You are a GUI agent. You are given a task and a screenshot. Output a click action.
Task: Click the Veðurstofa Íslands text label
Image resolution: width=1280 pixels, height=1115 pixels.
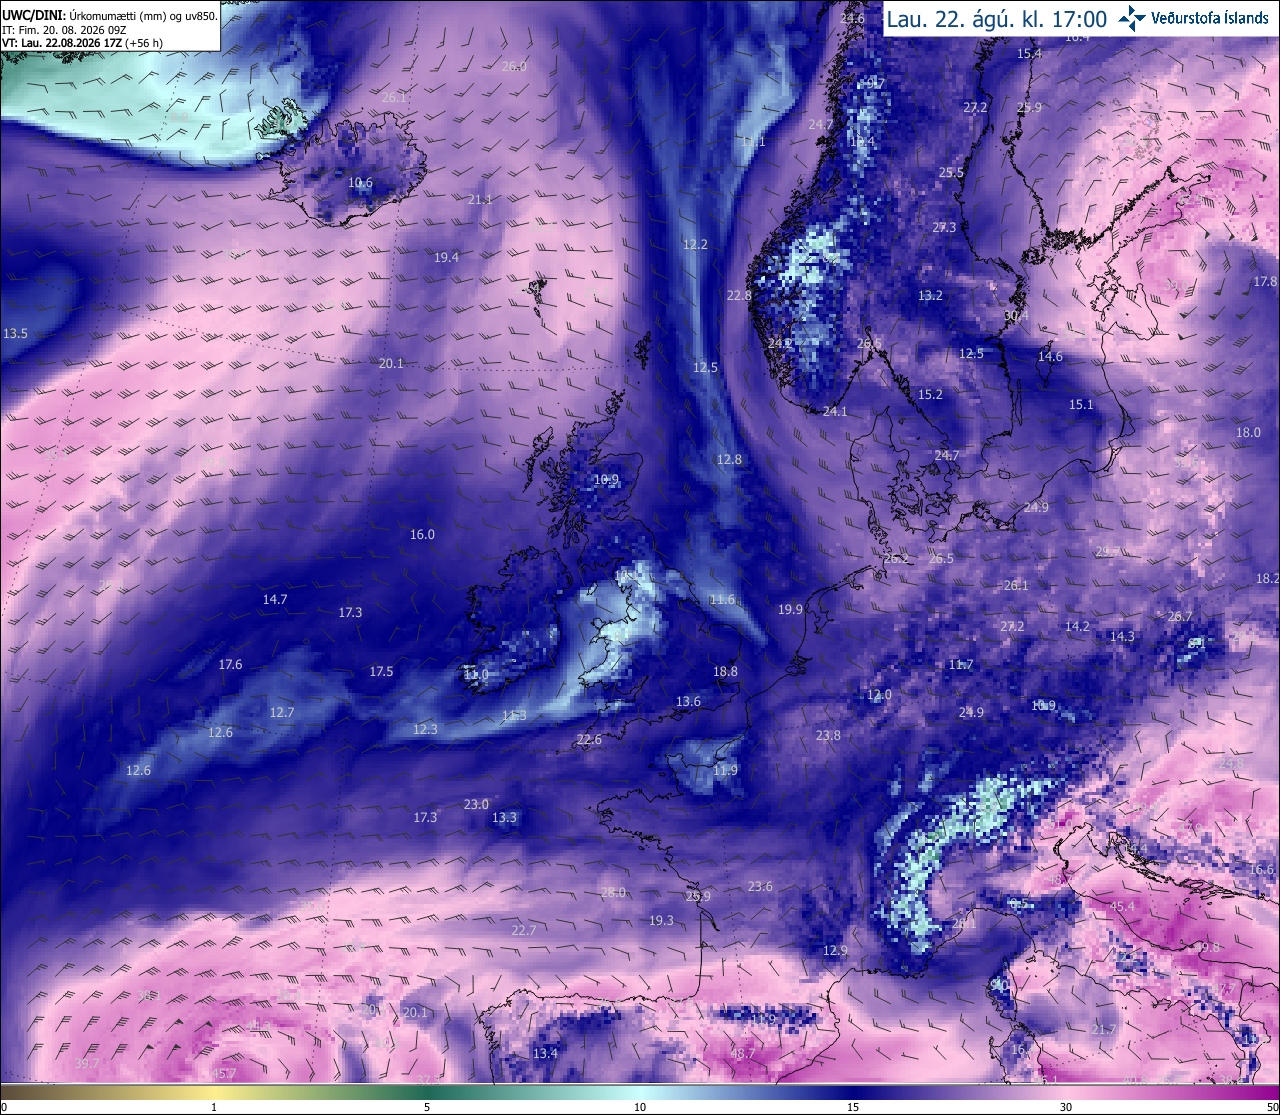coord(1210,18)
